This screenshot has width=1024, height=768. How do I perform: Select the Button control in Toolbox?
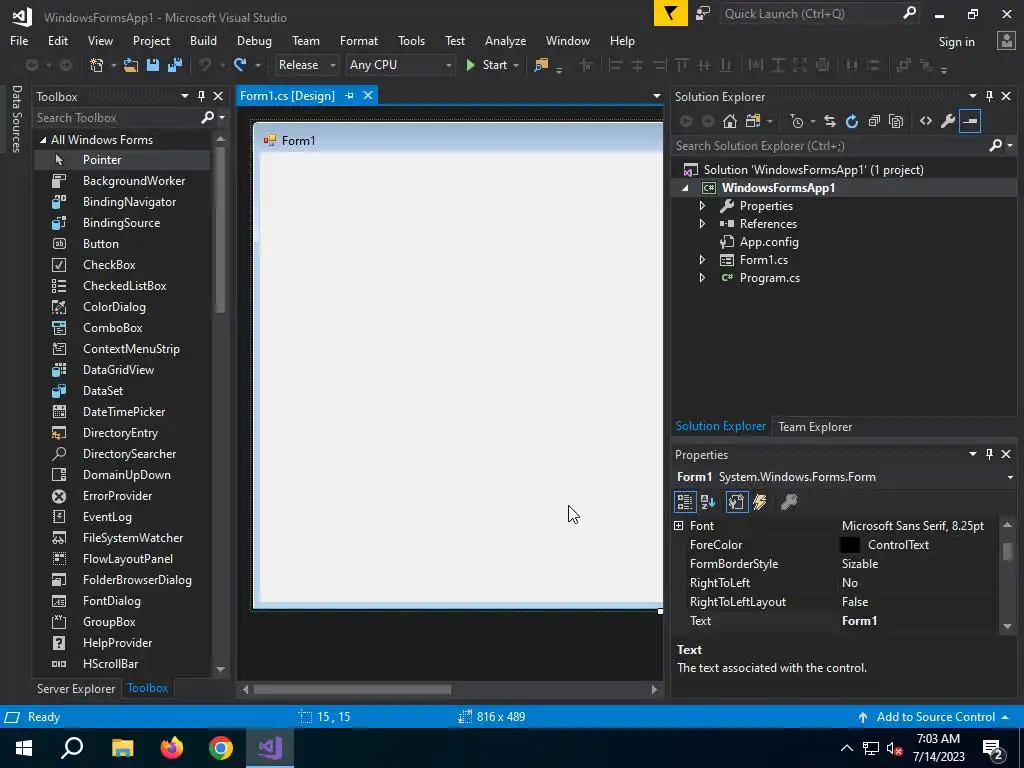(x=122, y=244)
